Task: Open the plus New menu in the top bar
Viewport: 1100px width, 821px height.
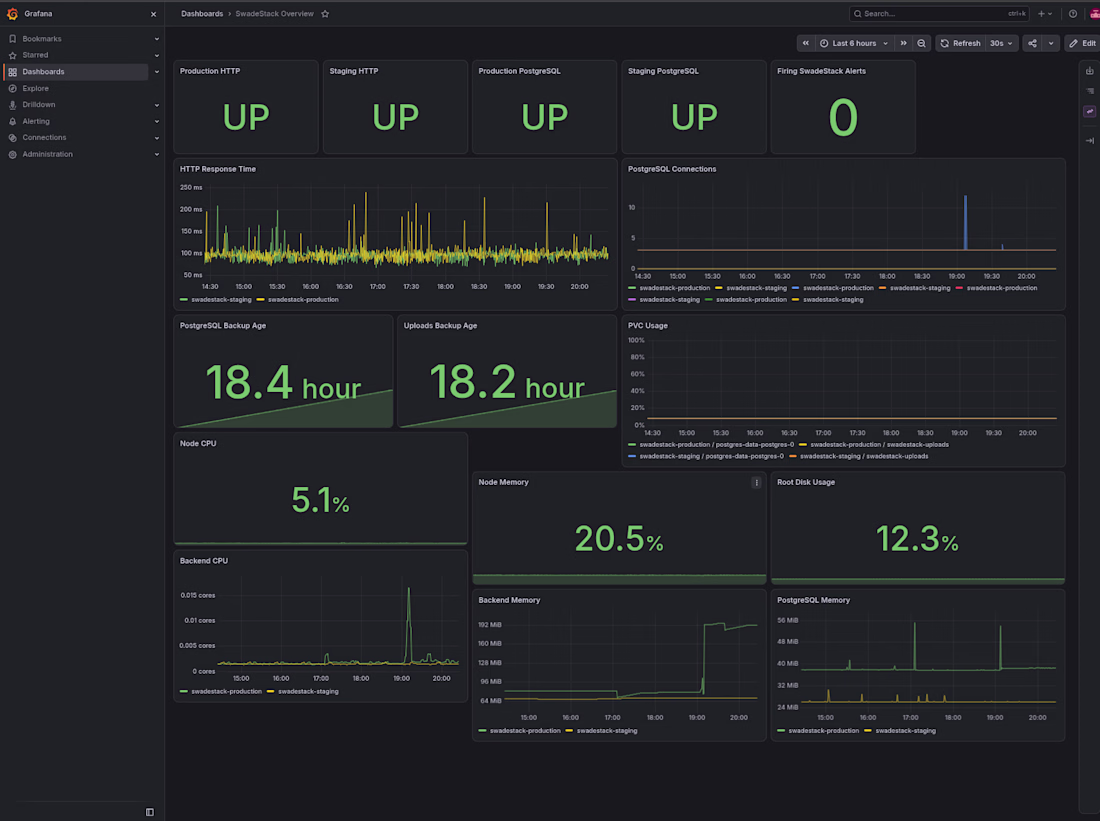Action: 1045,14
